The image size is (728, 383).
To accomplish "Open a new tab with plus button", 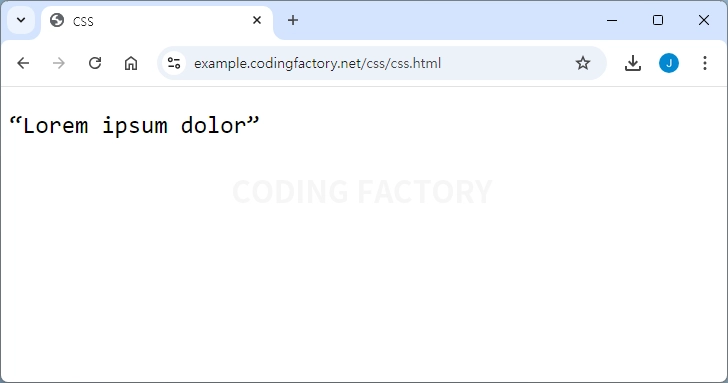I will (x=293, y=20).
